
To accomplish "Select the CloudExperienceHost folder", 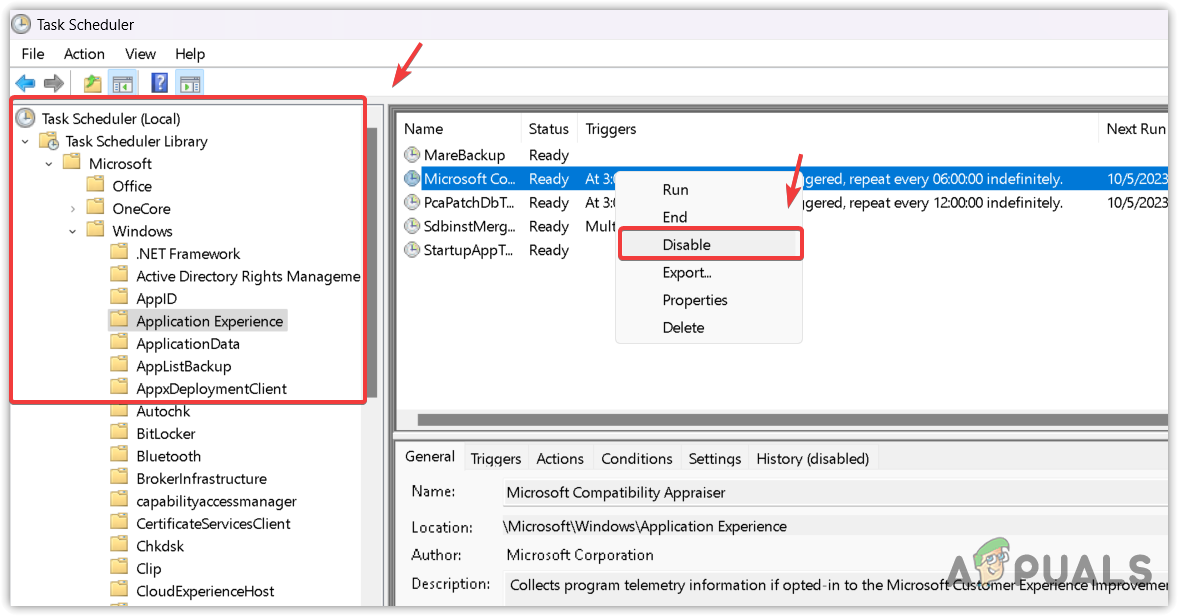I will [205, 592].
